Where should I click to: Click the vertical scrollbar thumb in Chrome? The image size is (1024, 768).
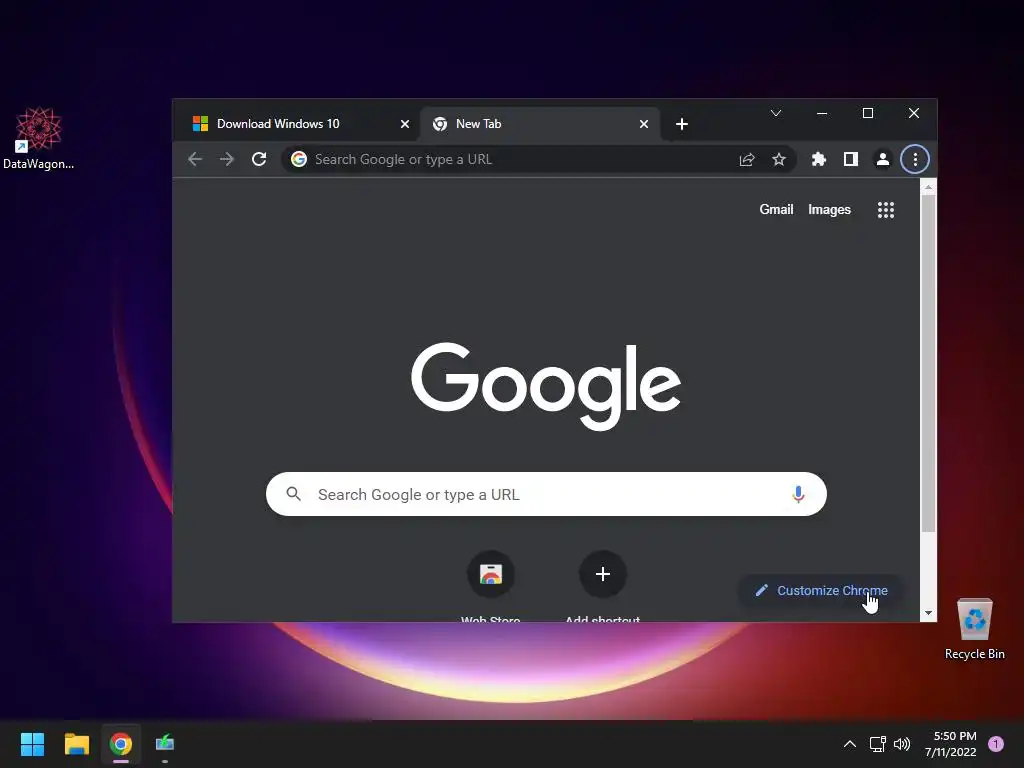928,363
